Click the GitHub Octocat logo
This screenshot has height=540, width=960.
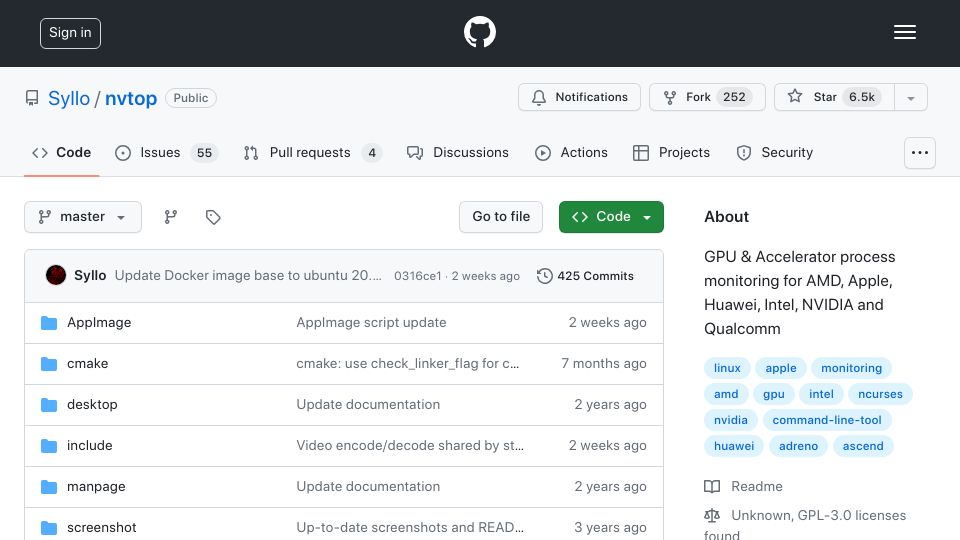479,32
